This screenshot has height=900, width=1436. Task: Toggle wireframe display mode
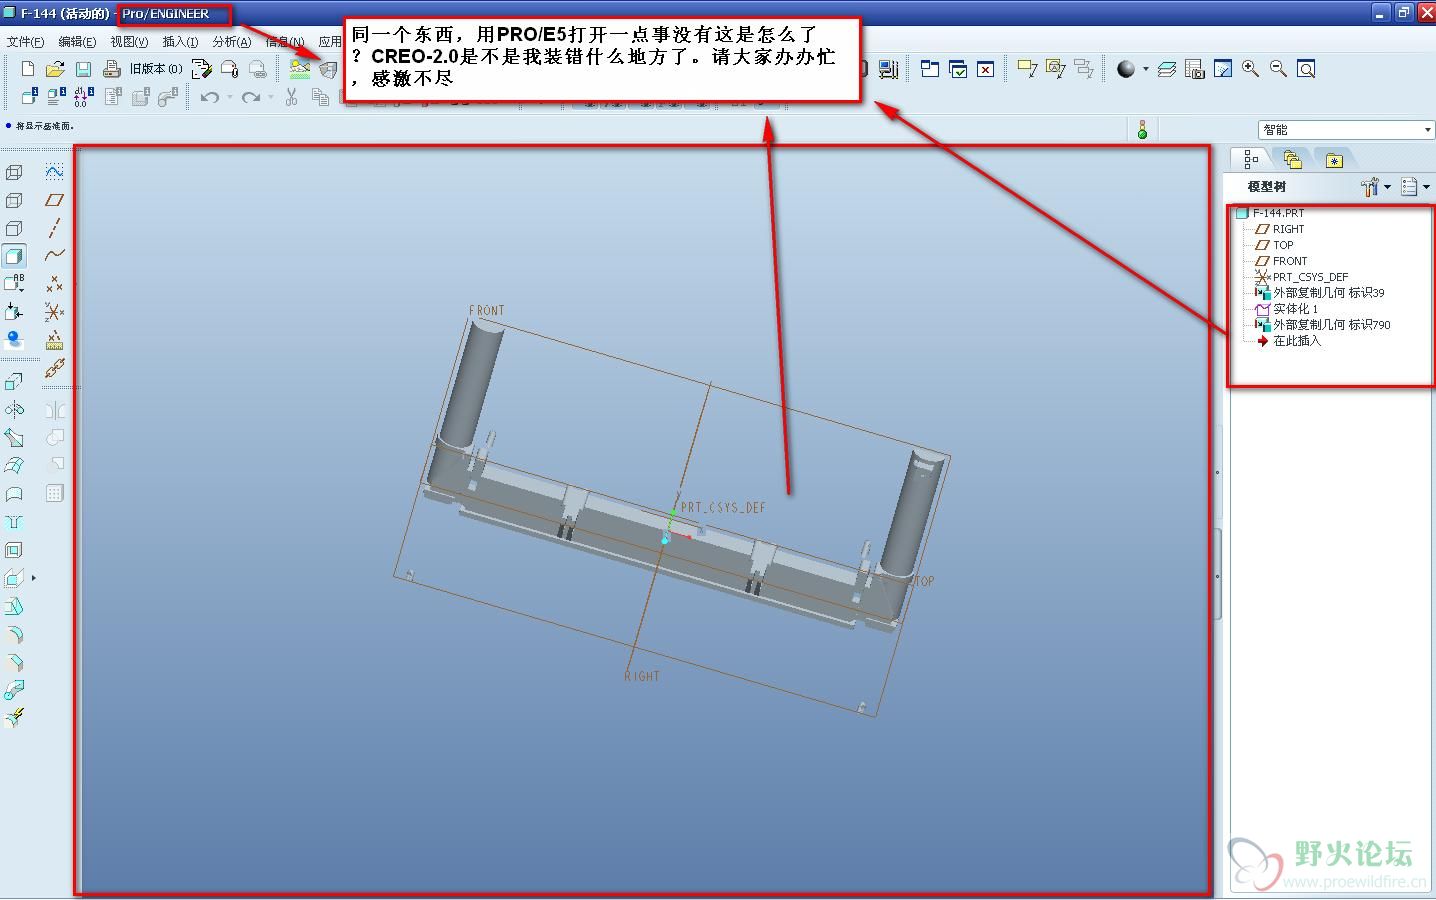pos(14,172)
